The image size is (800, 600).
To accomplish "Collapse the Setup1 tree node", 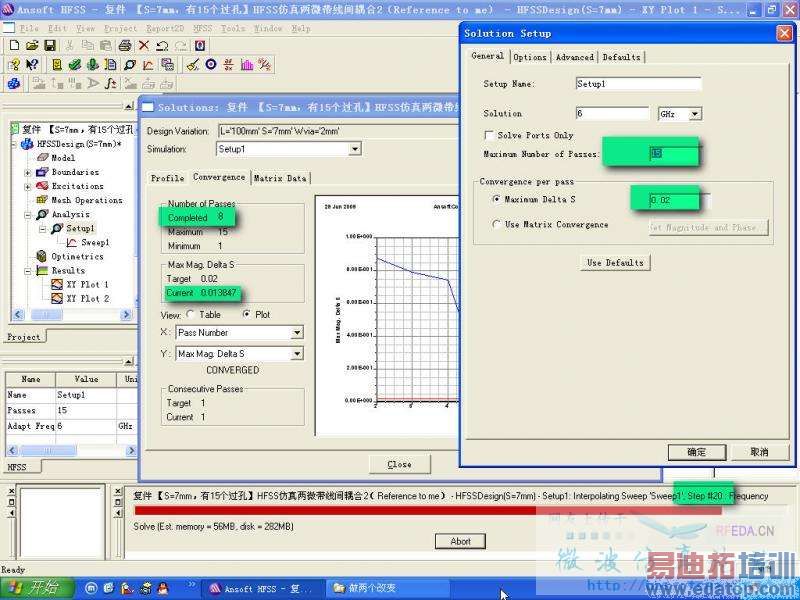I will click(x=43, y=229).
